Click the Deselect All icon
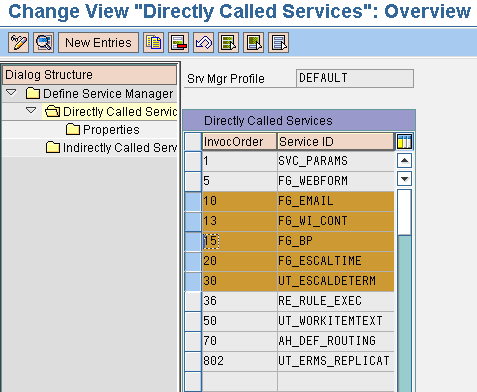Viewport: 477px width, 392px height. click(x=278, y=43)
